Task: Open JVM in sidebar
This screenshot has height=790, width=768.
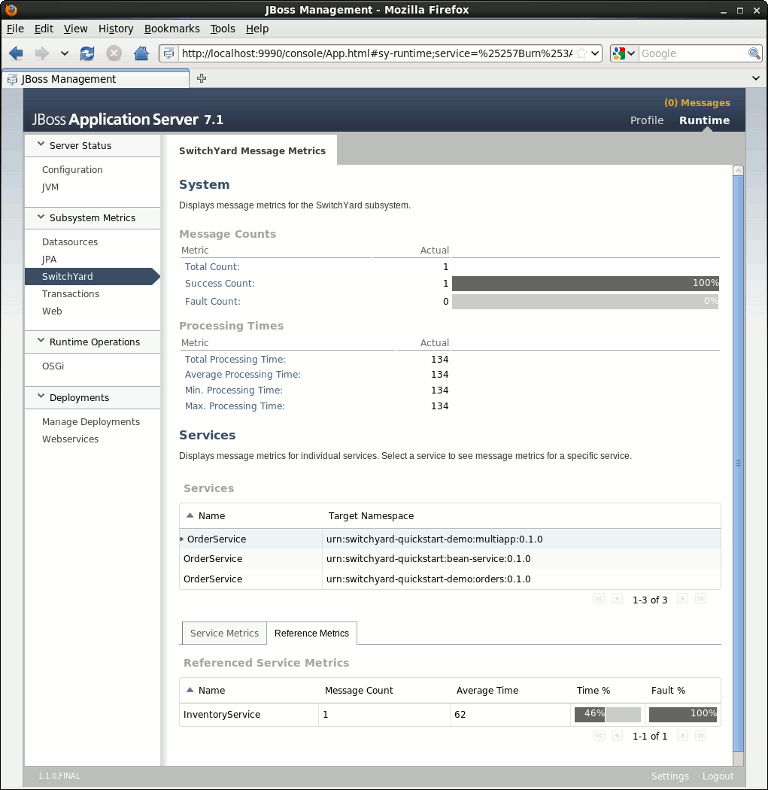Action: [50, 187]
